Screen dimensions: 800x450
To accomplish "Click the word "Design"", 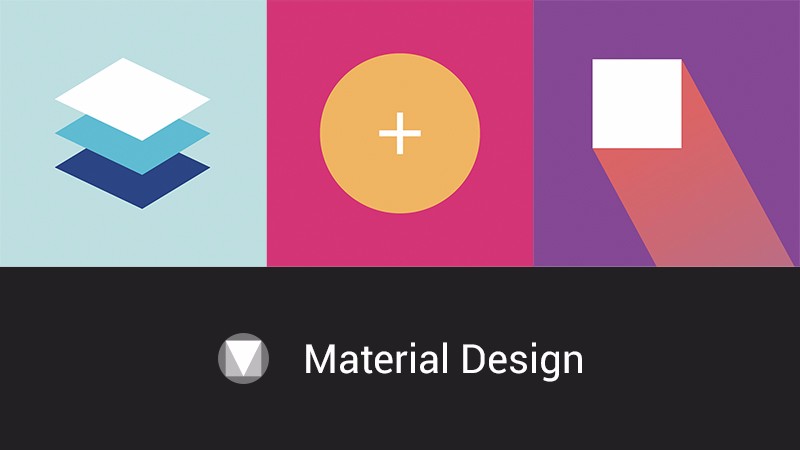I will [522, 360].
